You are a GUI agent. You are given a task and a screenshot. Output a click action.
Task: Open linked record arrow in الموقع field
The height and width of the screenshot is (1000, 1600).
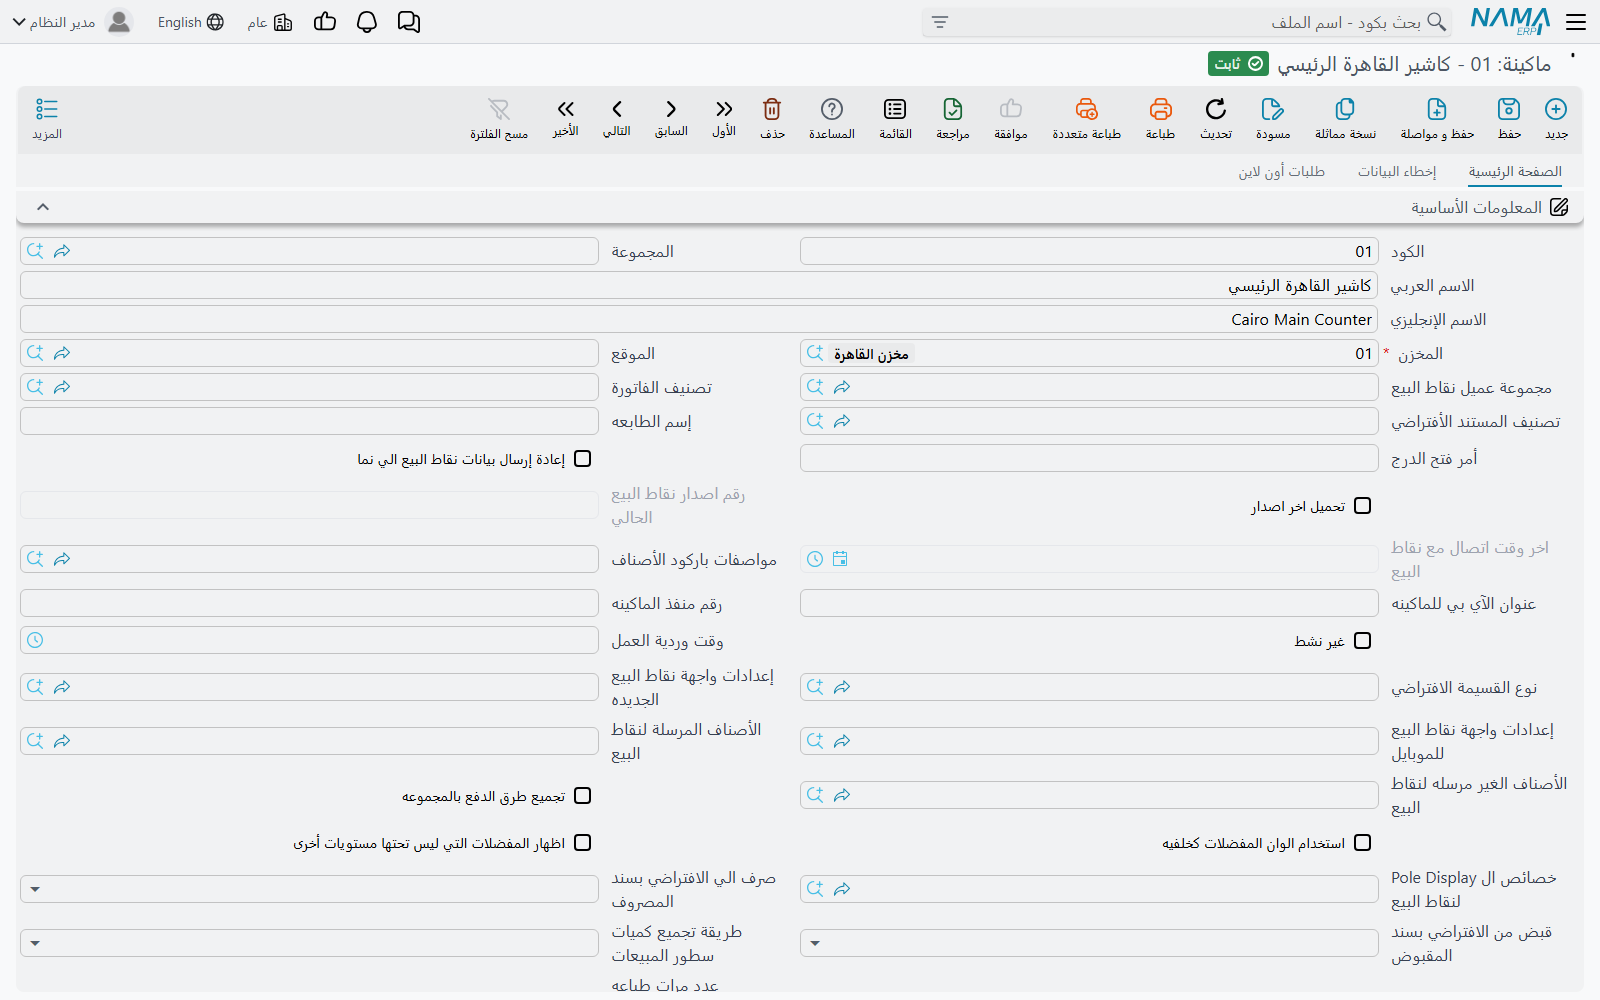point(62,353)
